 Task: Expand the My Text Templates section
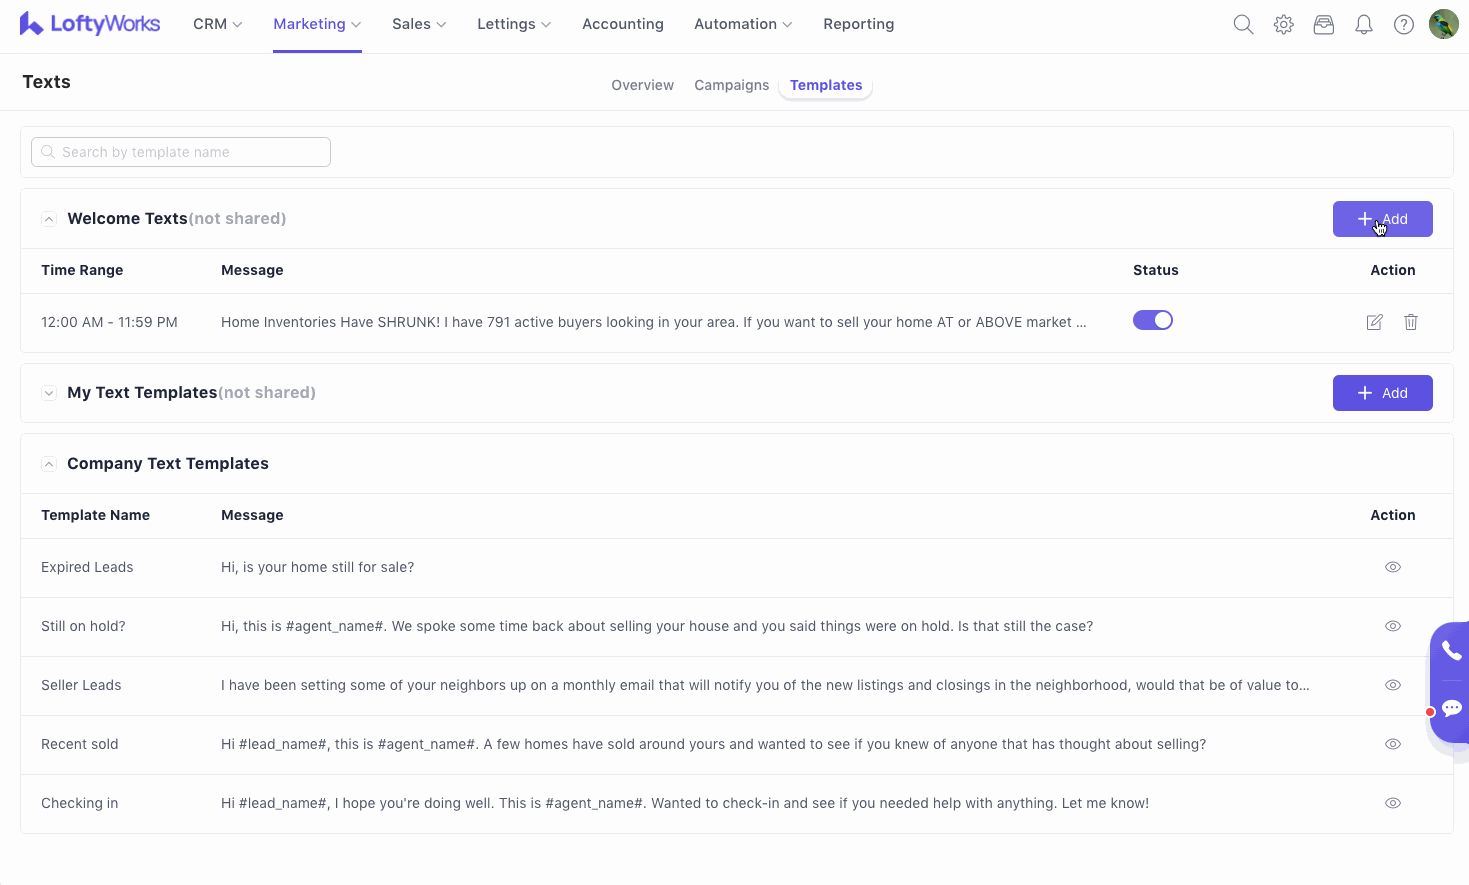tap(49, 393)
